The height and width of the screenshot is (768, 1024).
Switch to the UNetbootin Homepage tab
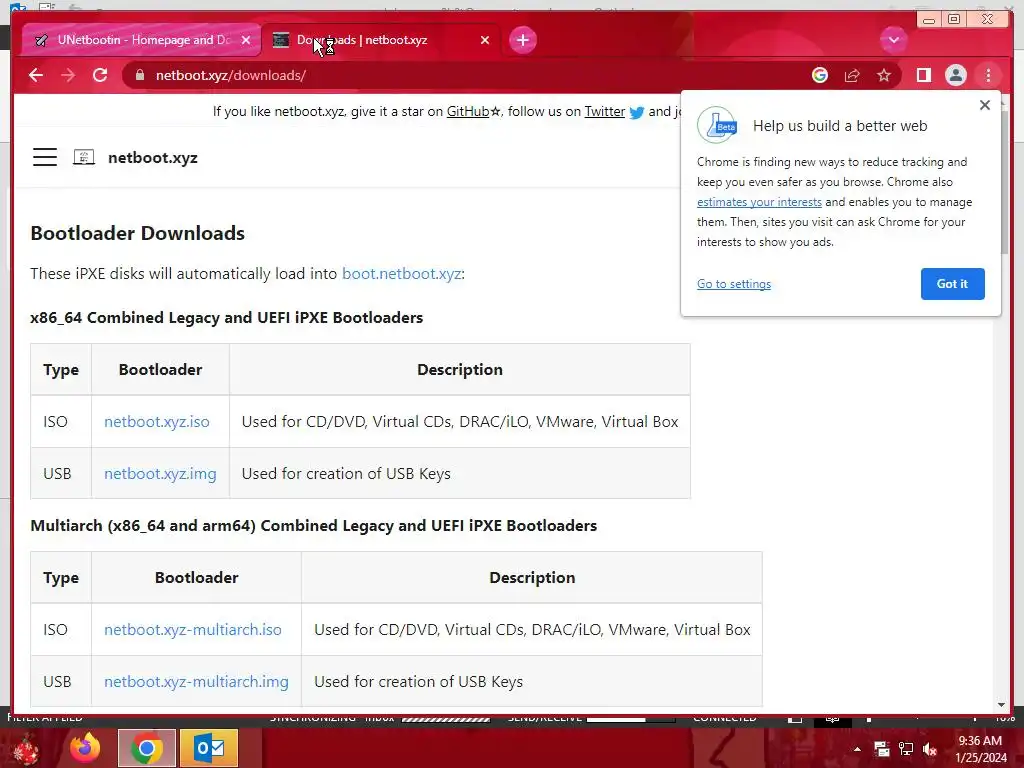140,40
